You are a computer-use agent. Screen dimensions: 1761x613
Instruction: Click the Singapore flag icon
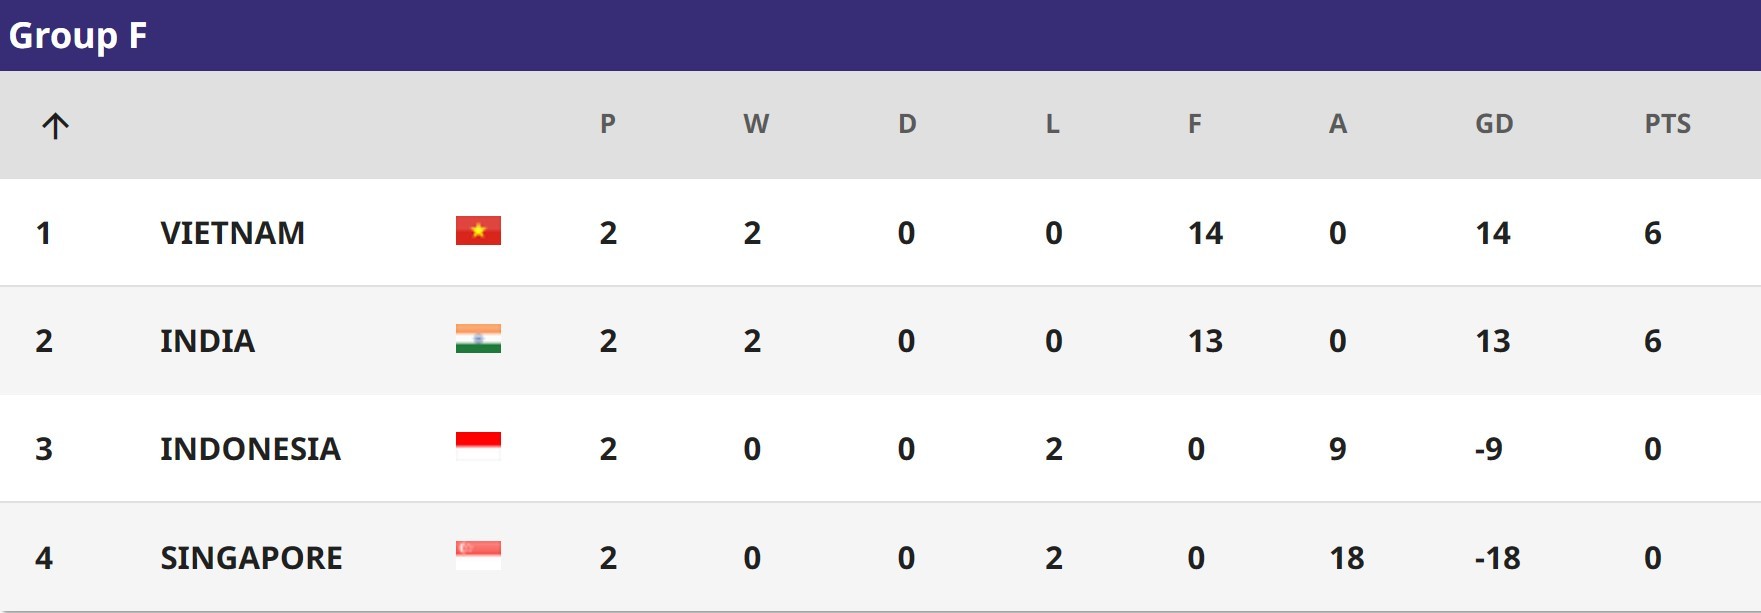pyautogui.click(x=478, y=556)
